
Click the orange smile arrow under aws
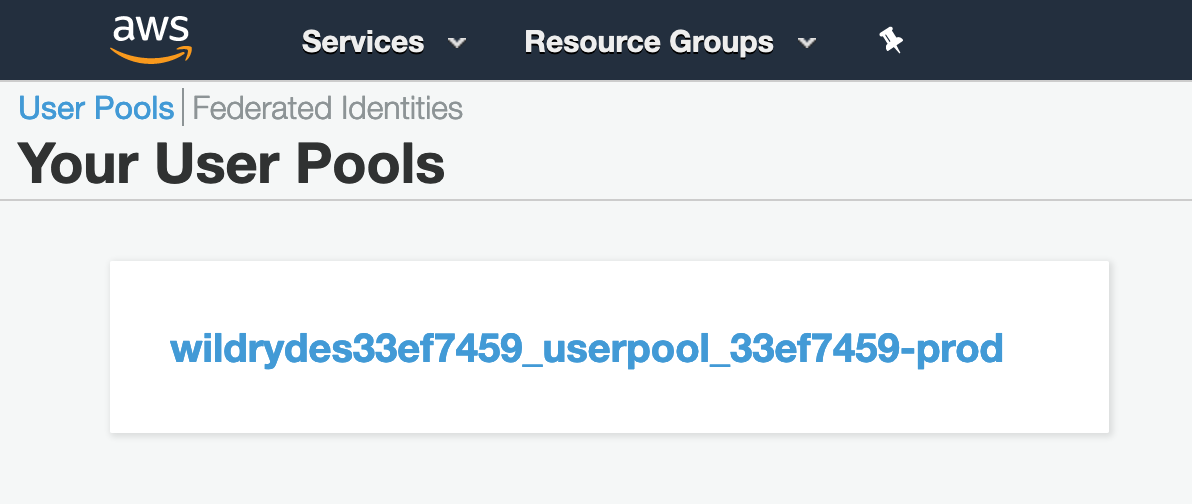tap(151, 55)
